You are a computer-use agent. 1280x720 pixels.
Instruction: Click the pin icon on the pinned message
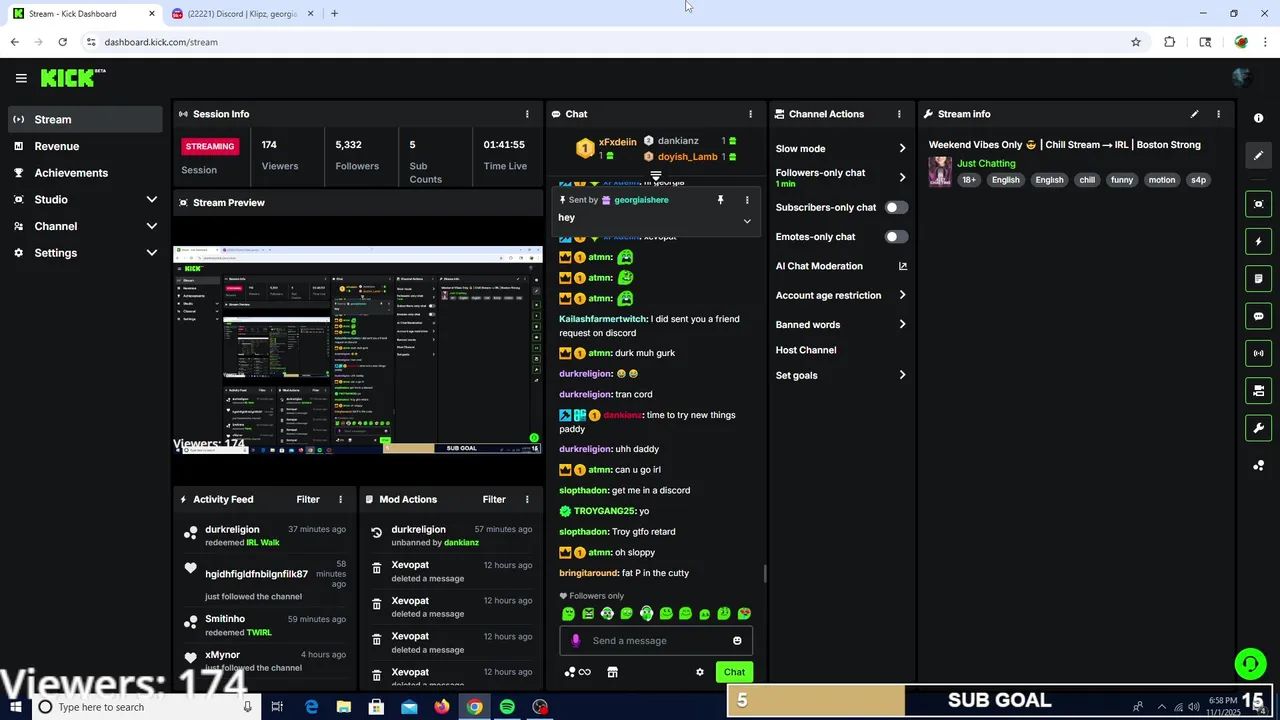pyautogui.click(x=720, y=200)
